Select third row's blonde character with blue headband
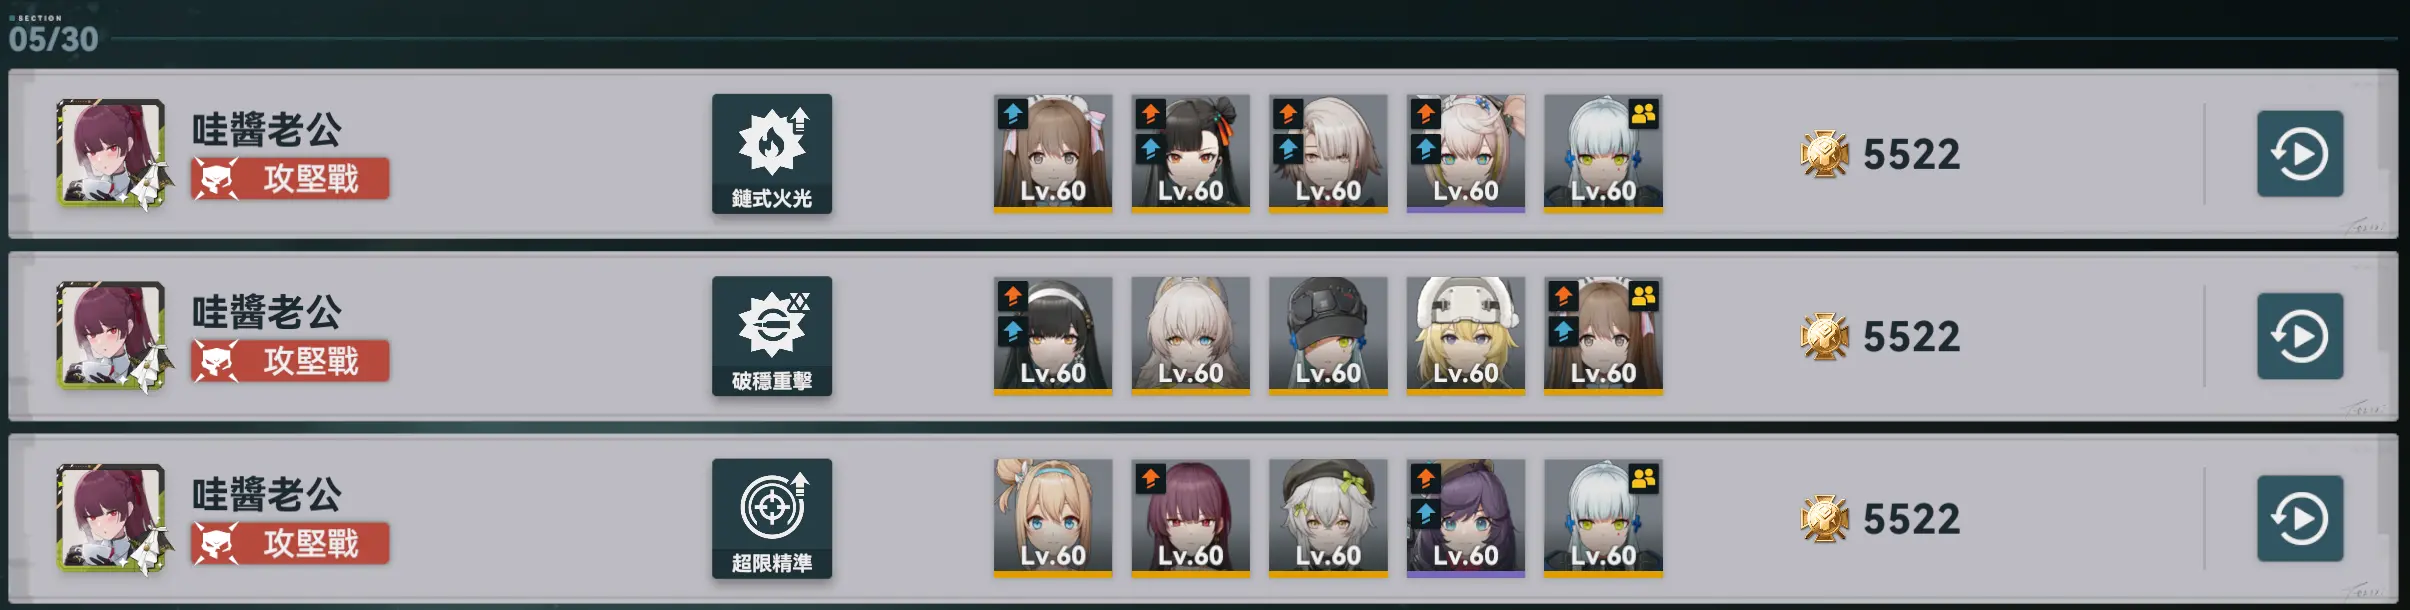 (1053, 519)
